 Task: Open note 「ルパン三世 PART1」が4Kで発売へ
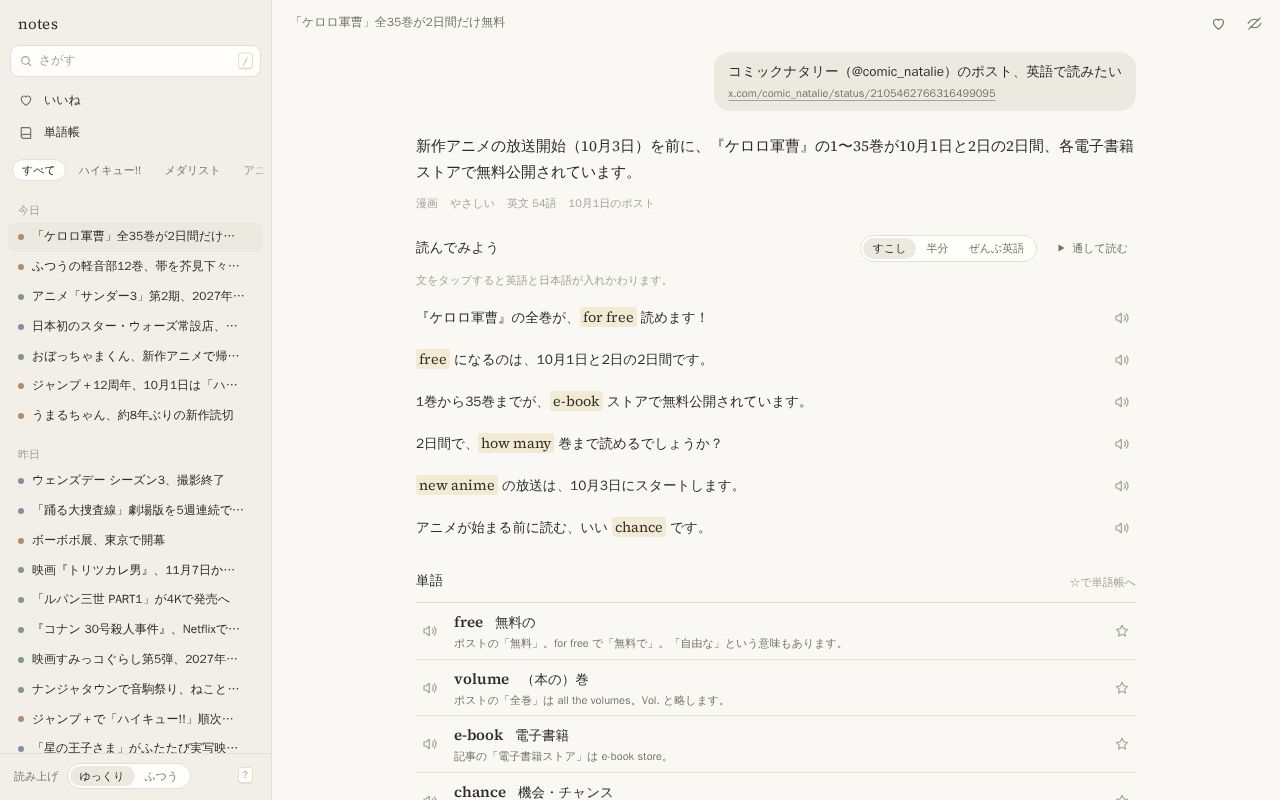coord(135,599)
